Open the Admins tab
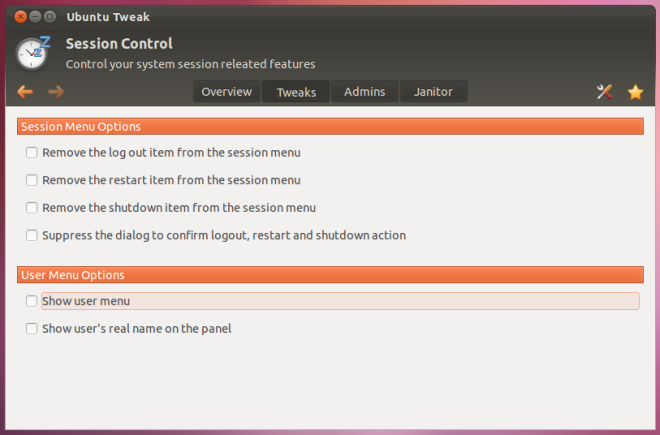This screenshot has height=435, width=660. click(x=365, y=91)
